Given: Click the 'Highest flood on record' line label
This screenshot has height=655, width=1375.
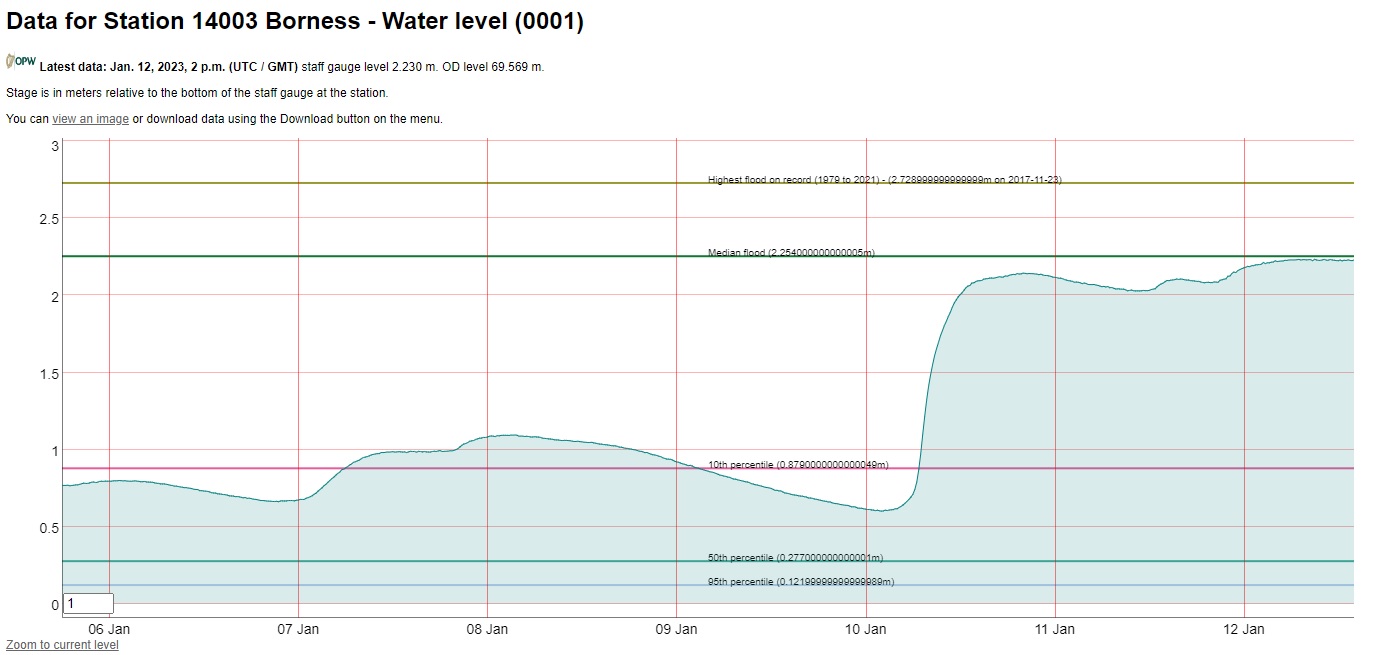Looking at the screenshot, I should tap(884, 180).
